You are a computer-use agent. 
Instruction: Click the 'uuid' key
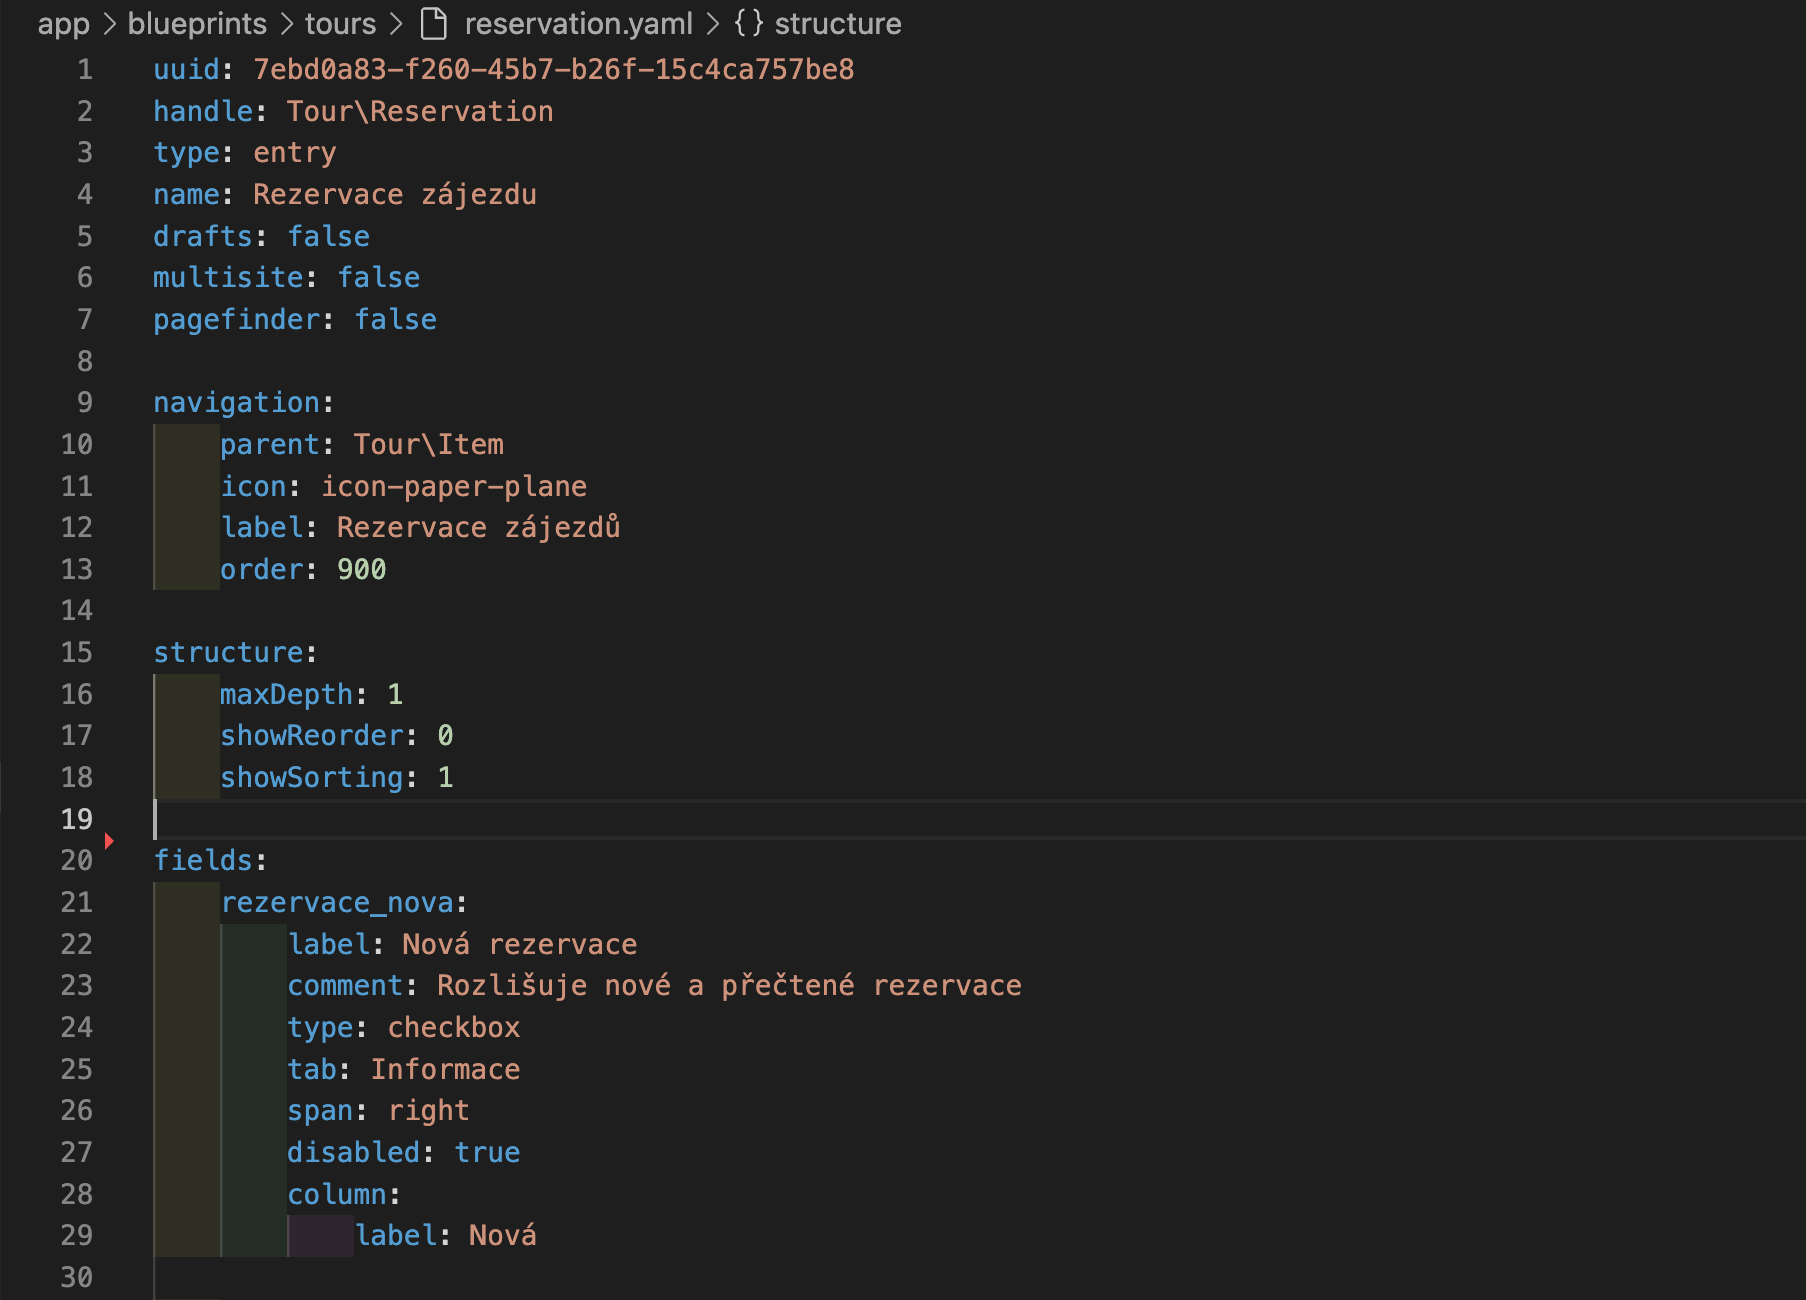(x=186, y=69)
